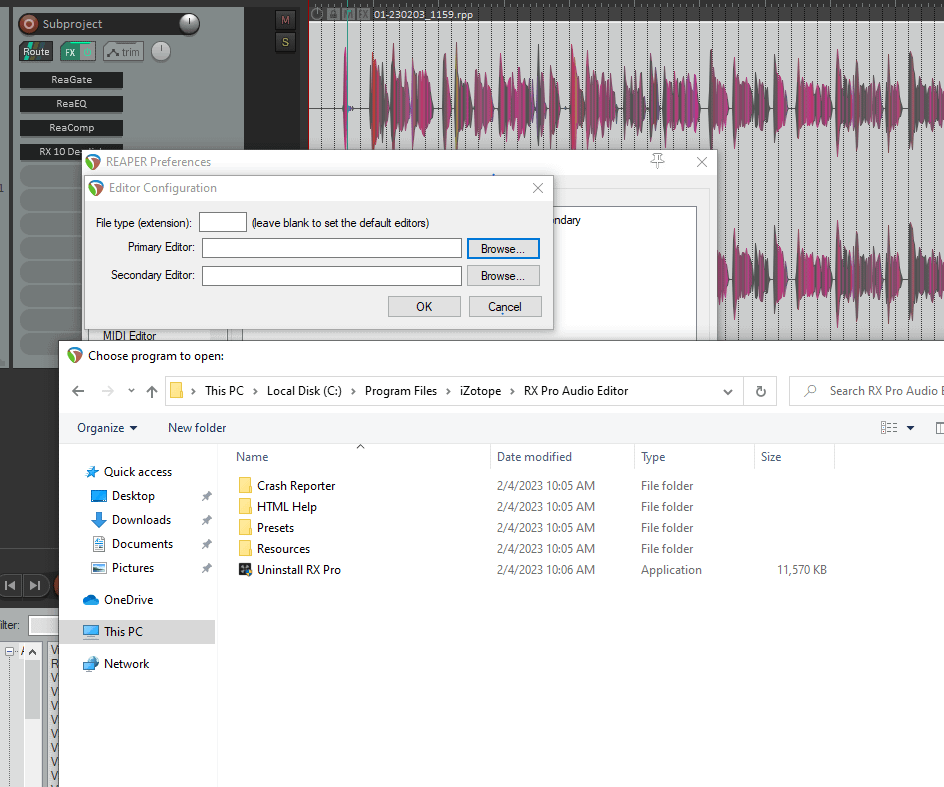The height and width of the screenshot is (787, 944).
Task: Open the ReaEQ FX slot
Action: [71, 104]
